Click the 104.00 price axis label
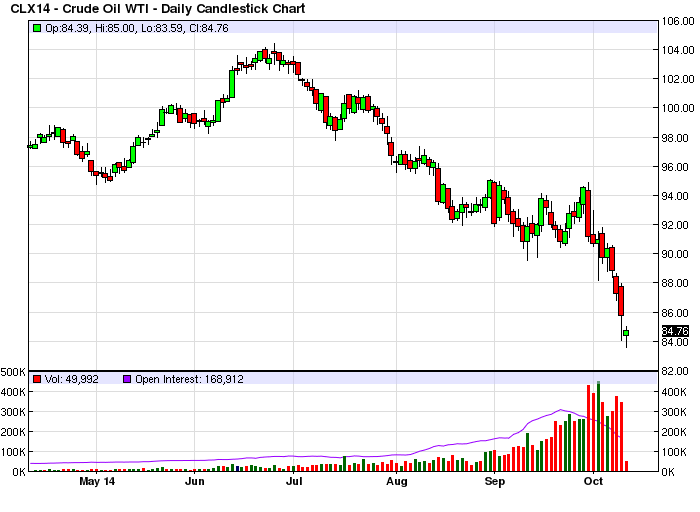Image resolution: width=700 pixels, height=512 pixels. point(678,50)
